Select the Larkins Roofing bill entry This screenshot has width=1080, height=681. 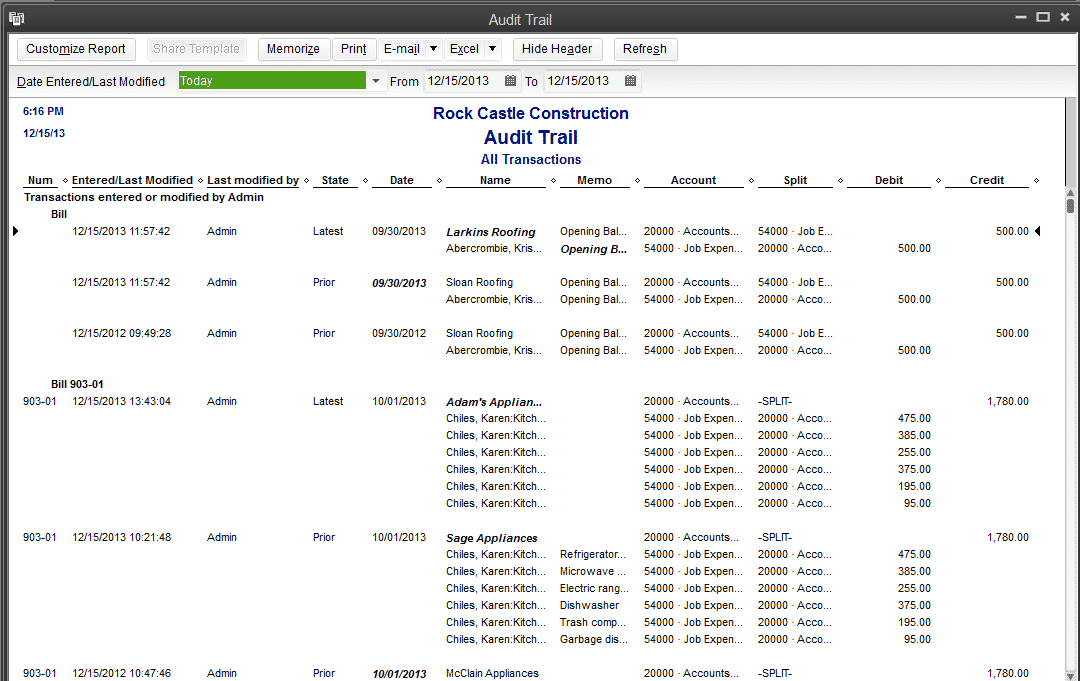click(490, 232)
